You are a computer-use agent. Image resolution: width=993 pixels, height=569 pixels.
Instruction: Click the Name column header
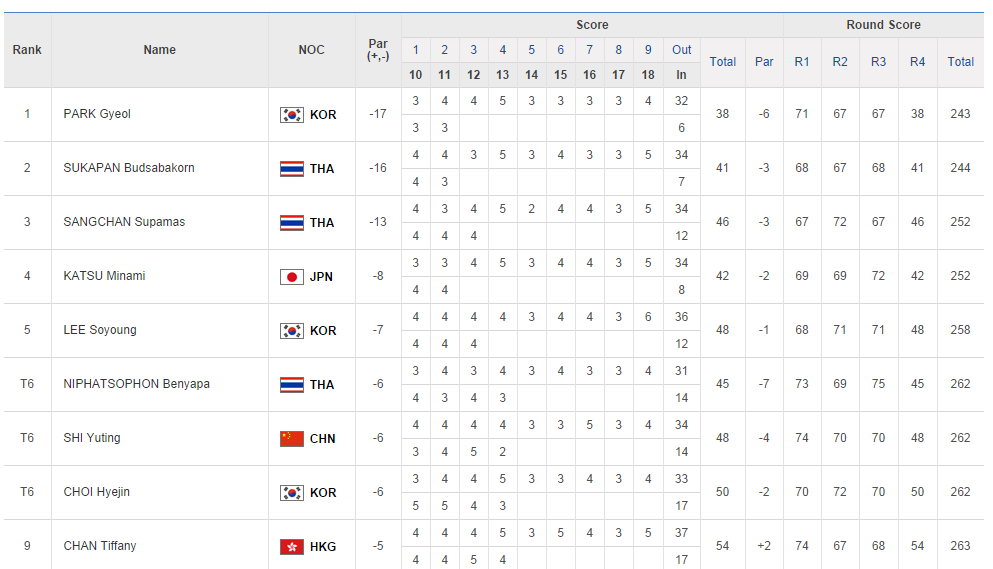[160, 50]
